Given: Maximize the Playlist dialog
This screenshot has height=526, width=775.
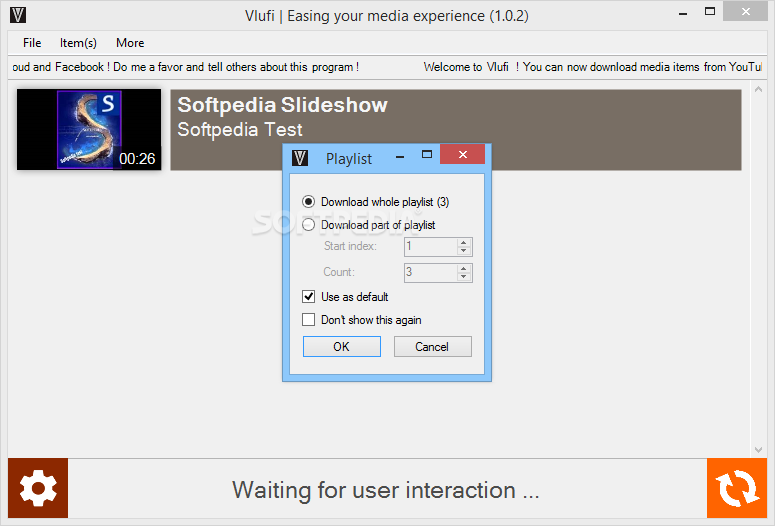Looking at the screenshot, I should [427, 154].
